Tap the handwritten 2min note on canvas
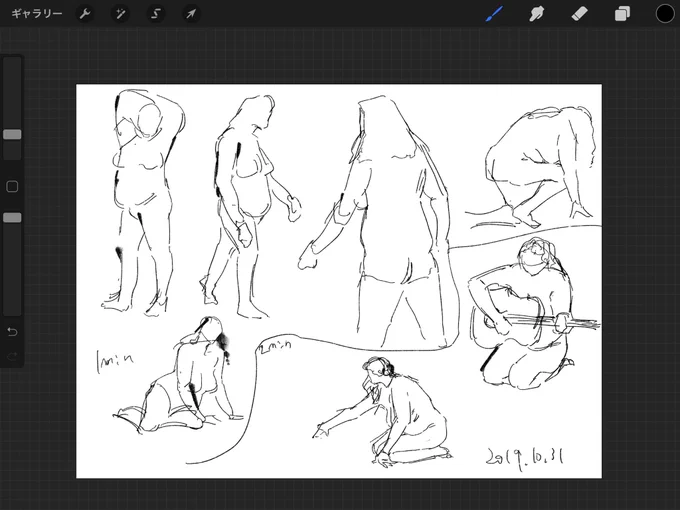 (275, 346)
